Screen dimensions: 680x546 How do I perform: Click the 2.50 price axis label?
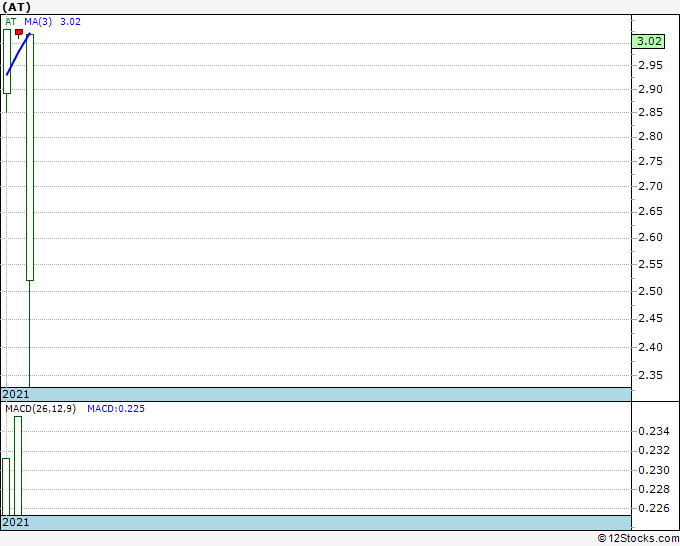651,291
